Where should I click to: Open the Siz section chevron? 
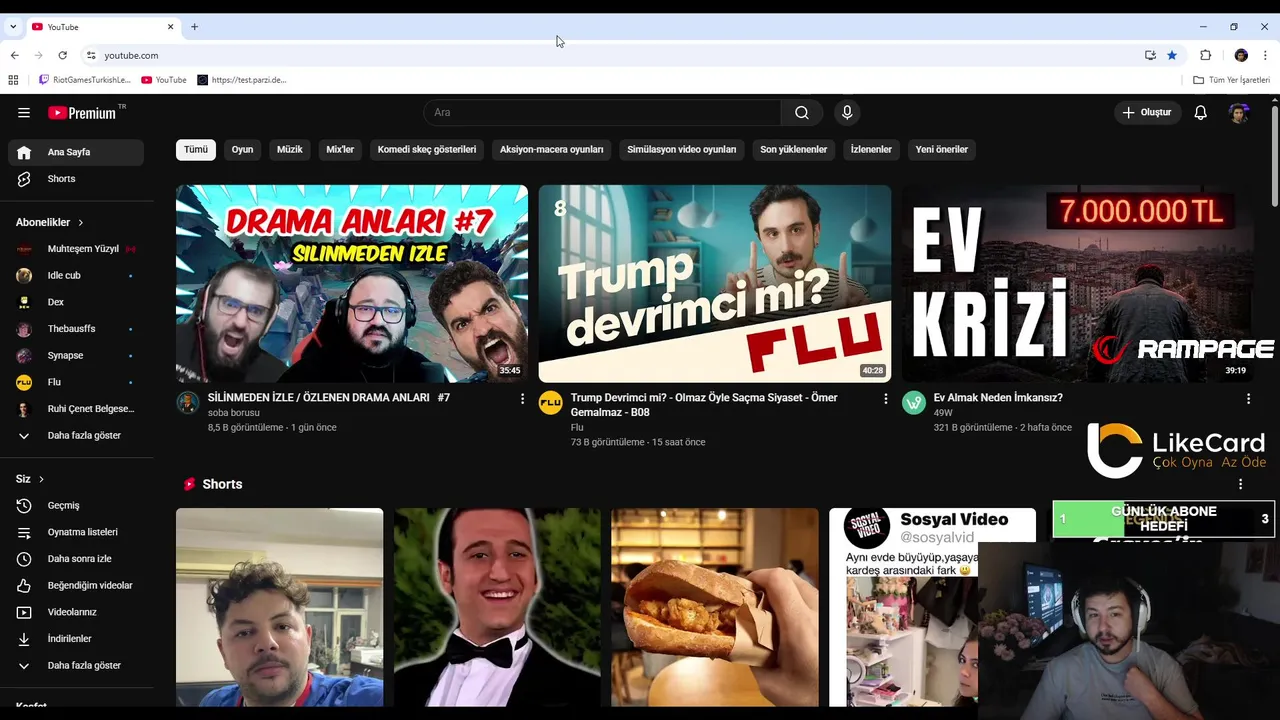pyautogui.click(x=41, y=480)
